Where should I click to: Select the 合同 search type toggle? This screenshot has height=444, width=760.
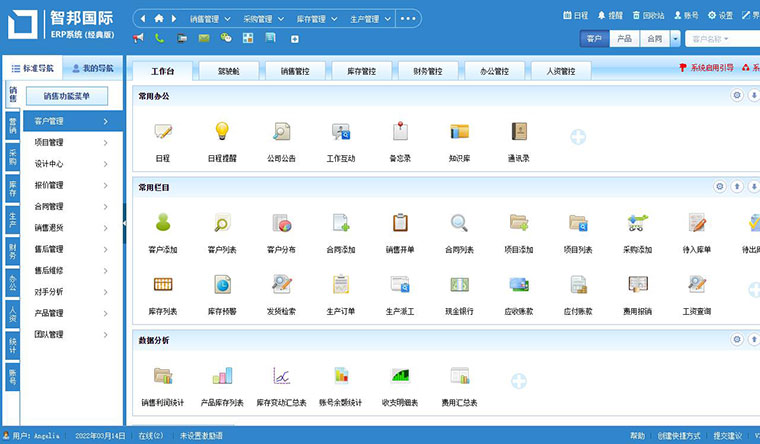(x=653, y=39)
